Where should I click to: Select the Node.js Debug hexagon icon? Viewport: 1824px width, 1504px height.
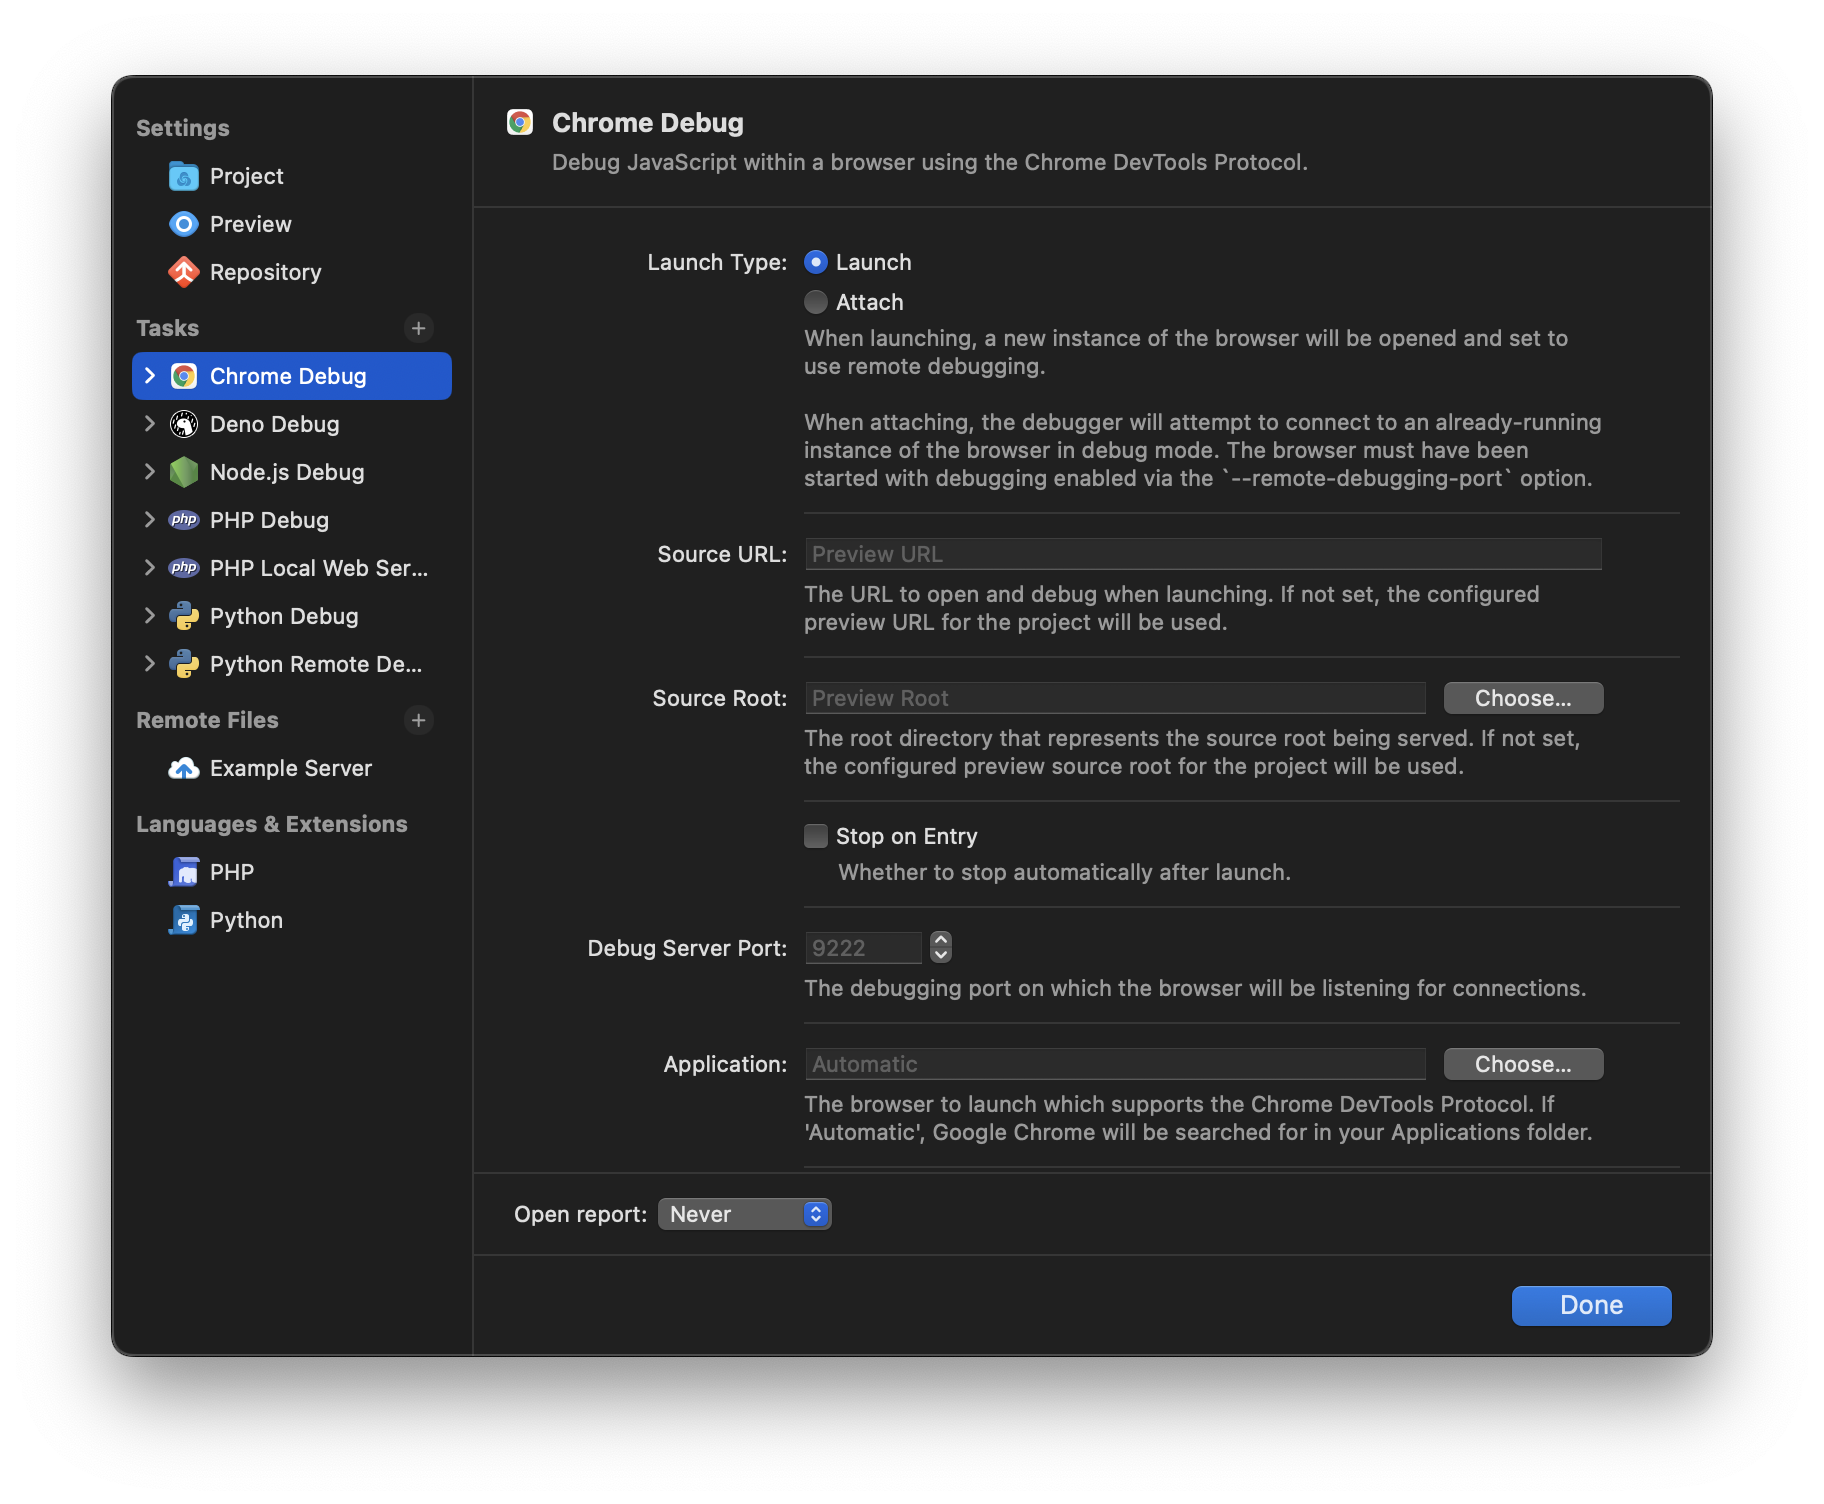tap(184, 473)
